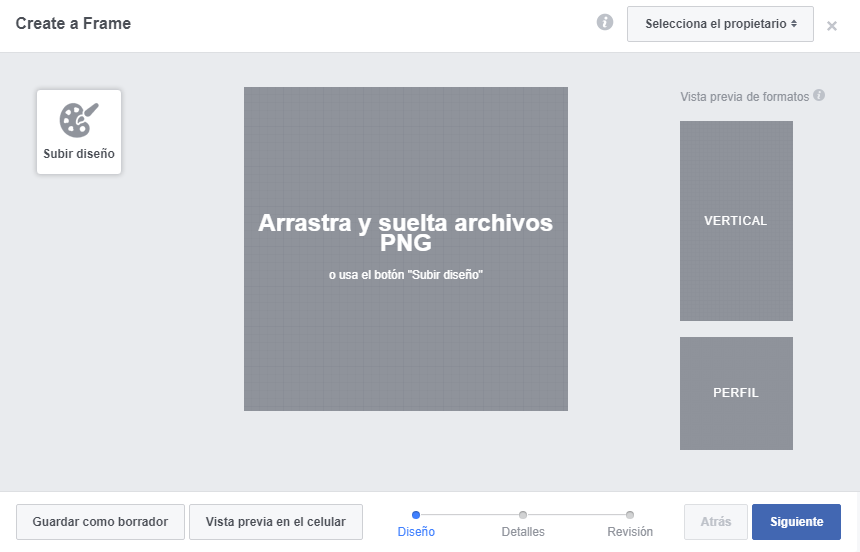Click the Diseño step label
Image resolution: width=860 pixels, height=552 pixels.
[416, 532]
